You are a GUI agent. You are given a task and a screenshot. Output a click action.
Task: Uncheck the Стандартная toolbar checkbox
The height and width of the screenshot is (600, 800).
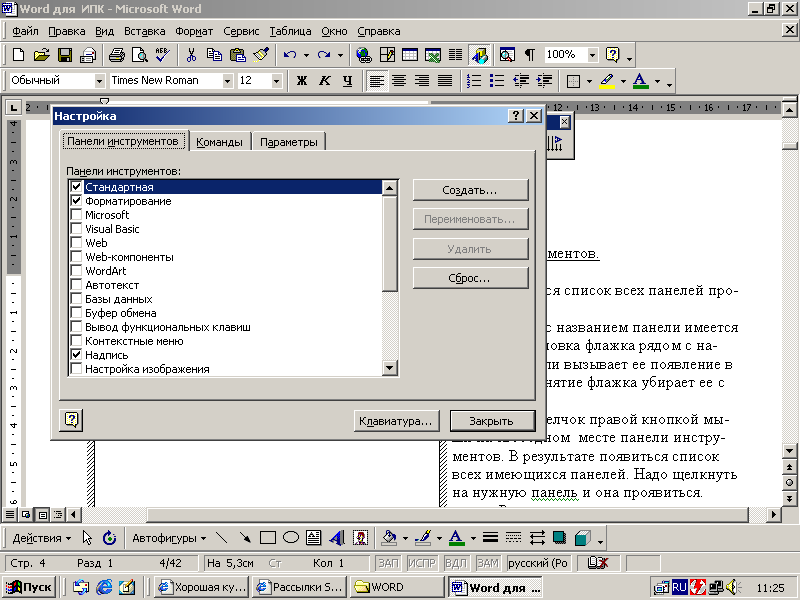pos(76,187)
